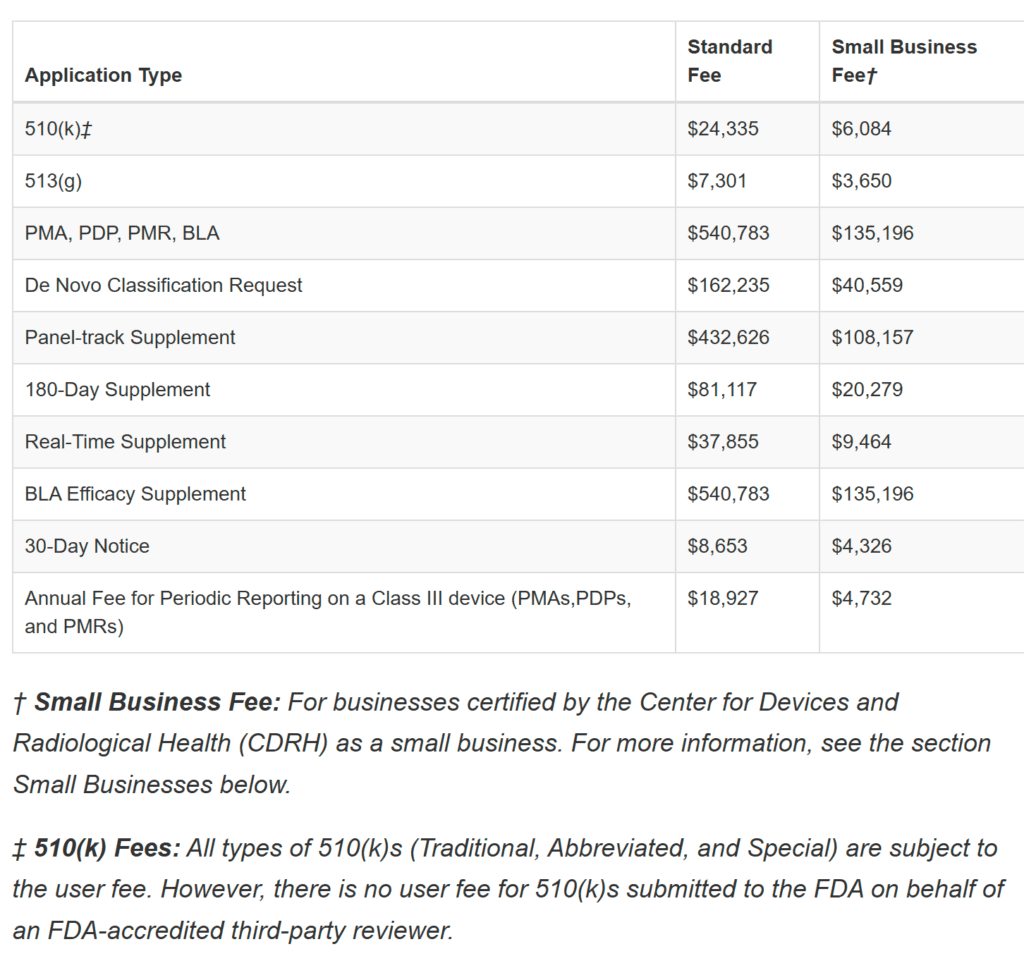Click the 180-Day Supplement row label
The image size is (1024, 956).
tap(117, 389)
